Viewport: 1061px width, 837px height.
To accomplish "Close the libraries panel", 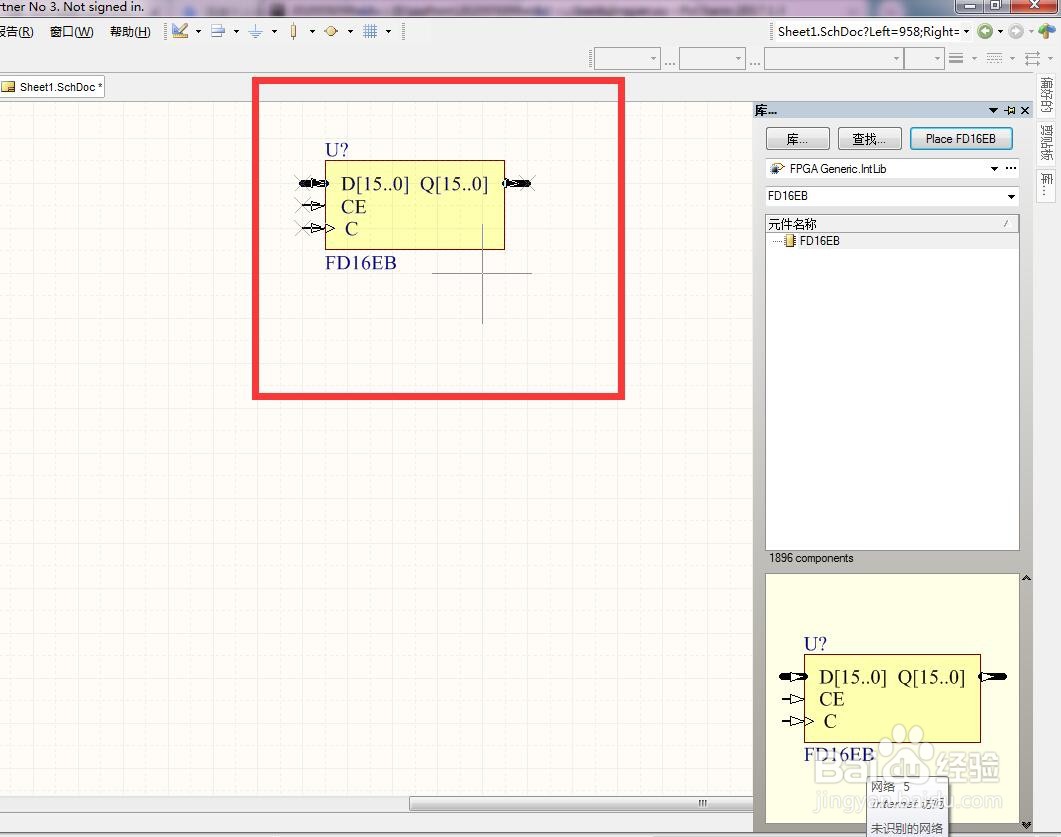I will click(x=1025, y=110).
